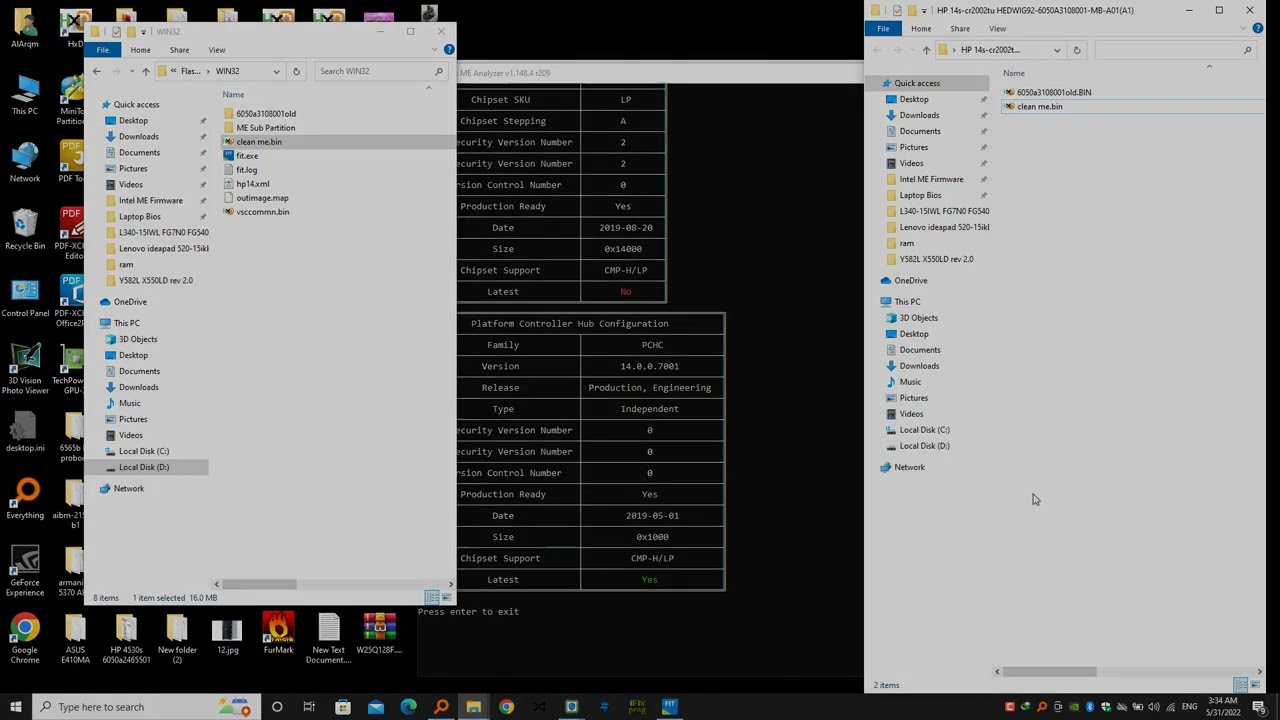
Task: Open Quick Access Toolbar dropdown in WIN32
Action: 143,32
